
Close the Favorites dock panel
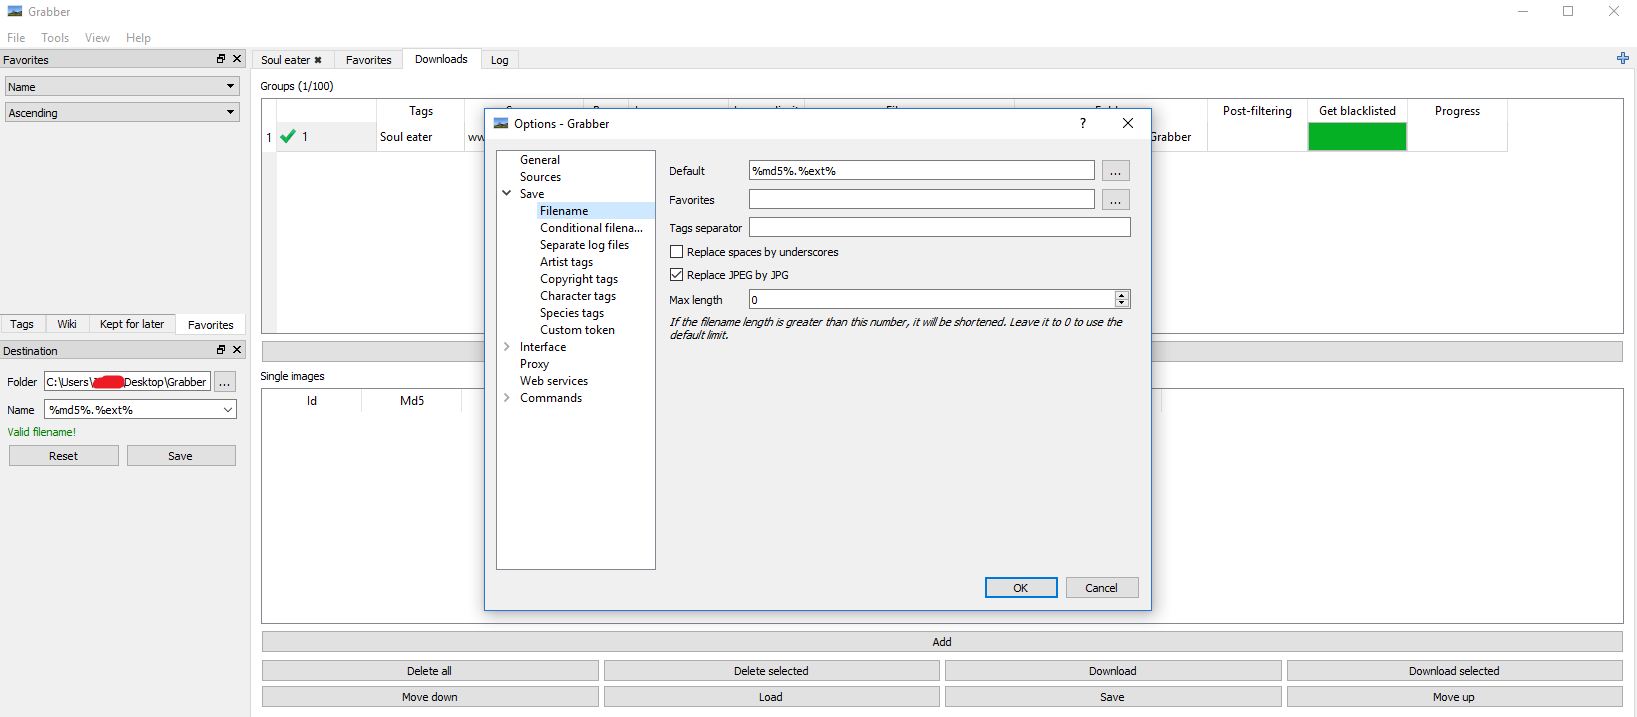(x=237, y=59)
